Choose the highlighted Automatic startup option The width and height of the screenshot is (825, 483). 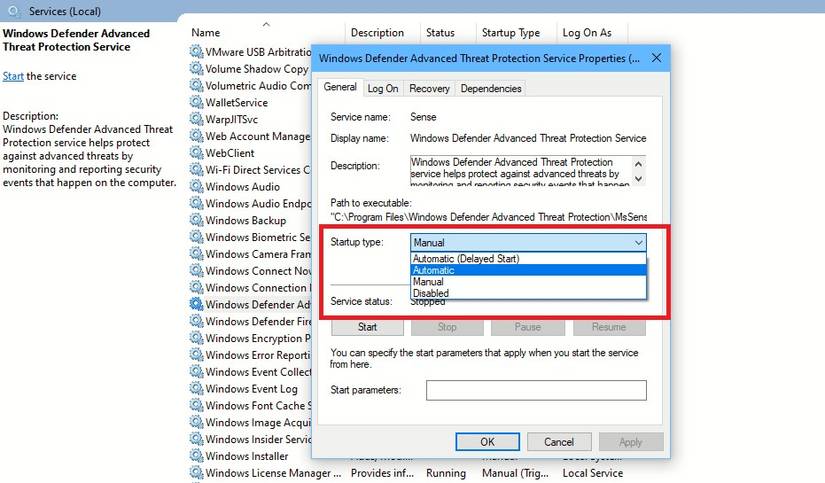coord(528,270)
